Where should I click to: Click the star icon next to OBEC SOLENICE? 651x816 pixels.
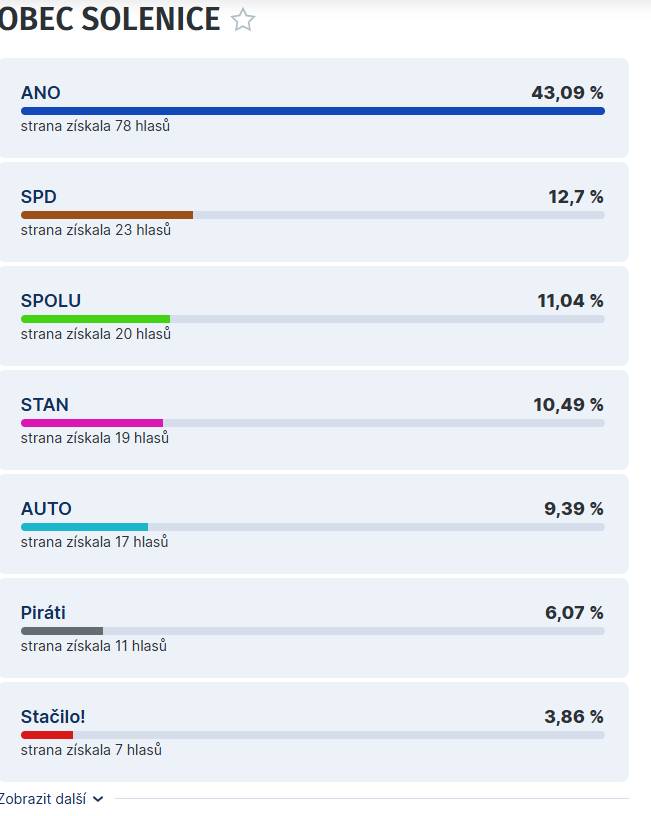tap(240, 17)
